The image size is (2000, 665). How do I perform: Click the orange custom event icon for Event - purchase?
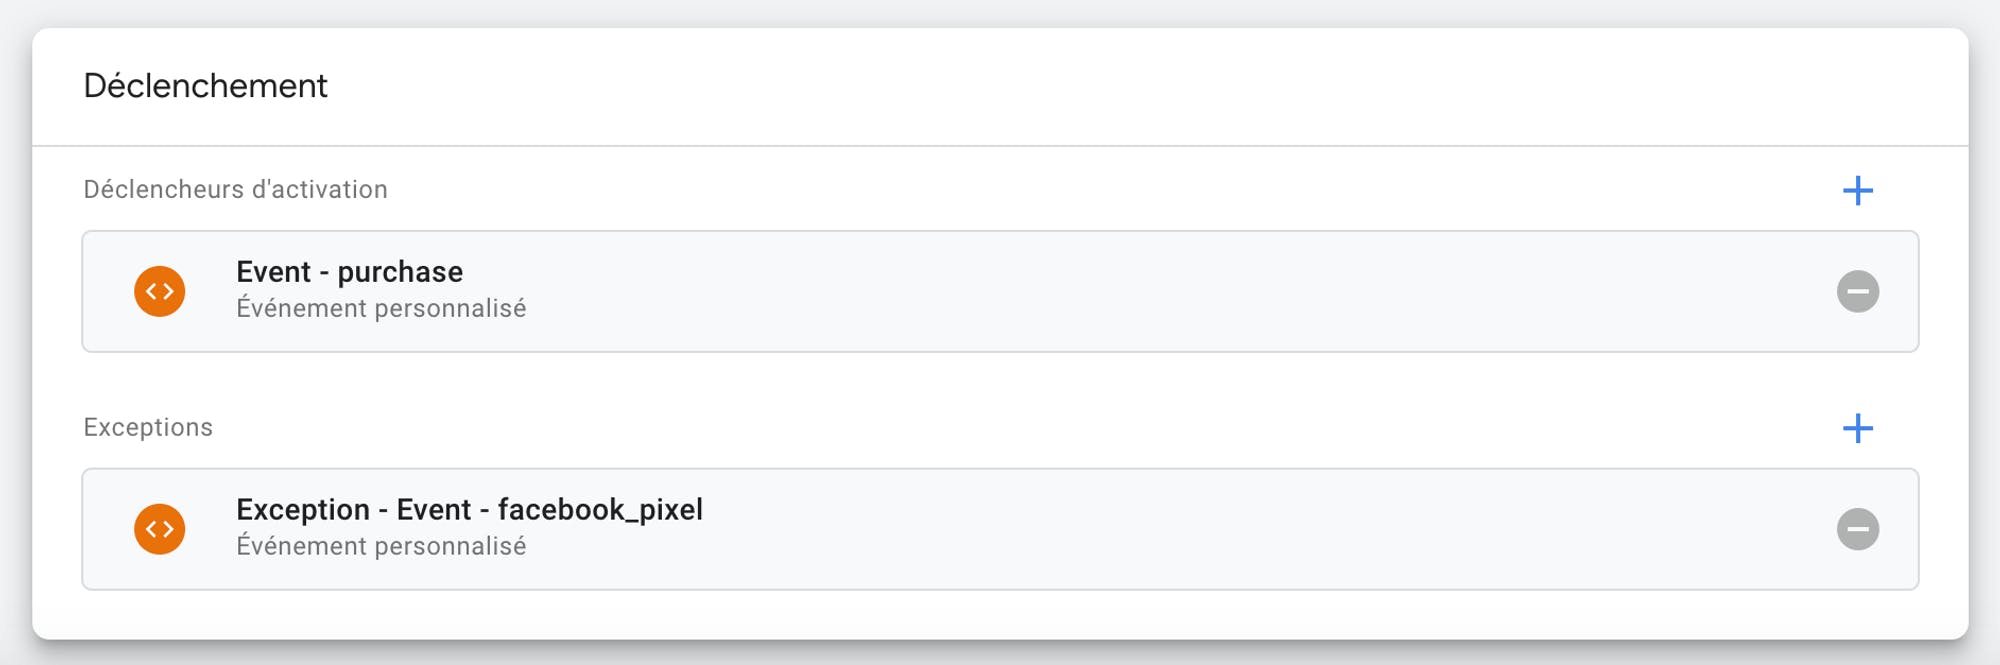(x=160, y=291)
